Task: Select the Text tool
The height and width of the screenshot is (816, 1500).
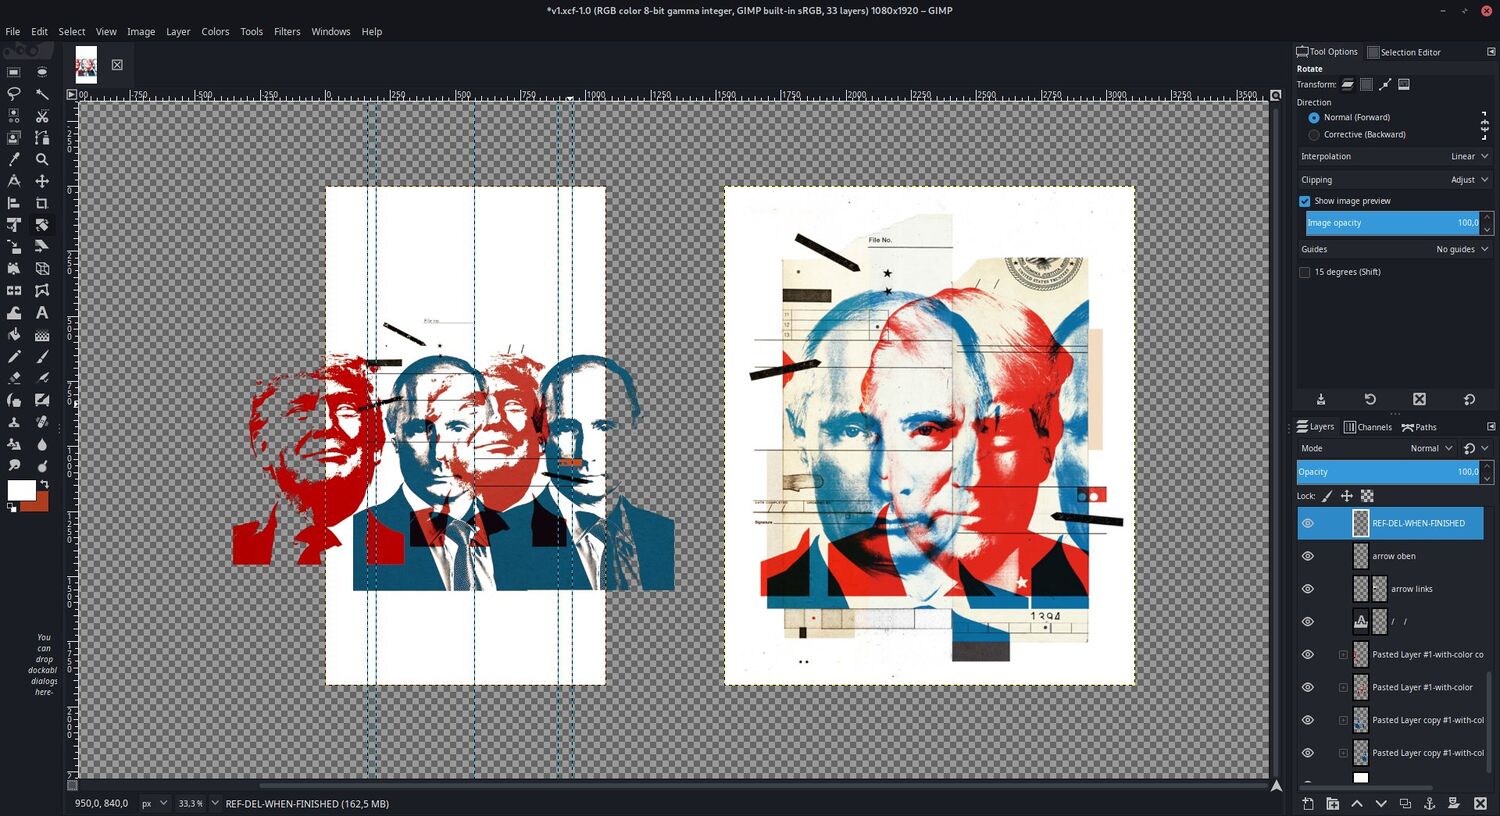Action: (x=42, y=313)
